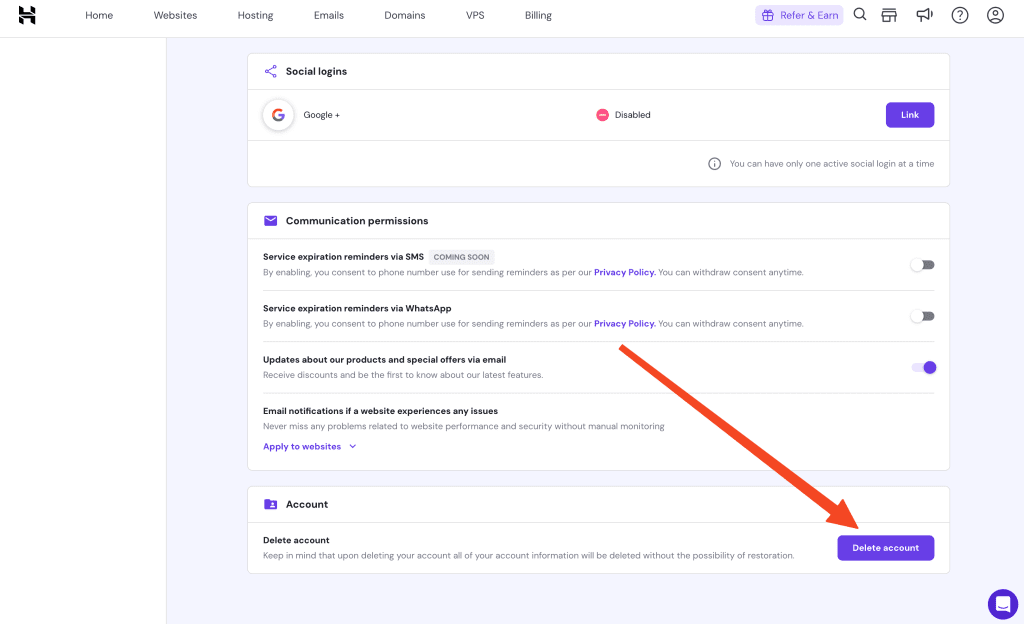Expand the Apply to websites dropdown
Screen dimensions: 1024x624
pos(310,447)
